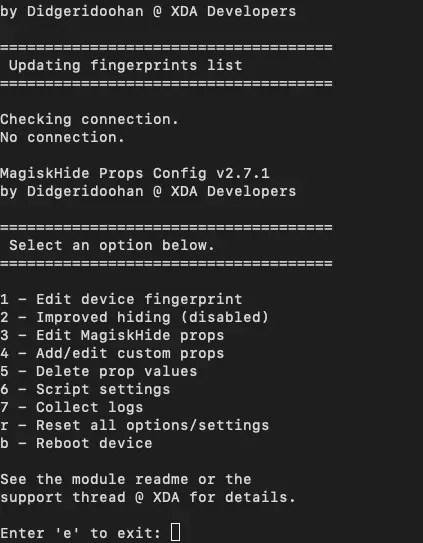Click the separator line above "Select an option"

click(166, 228)
